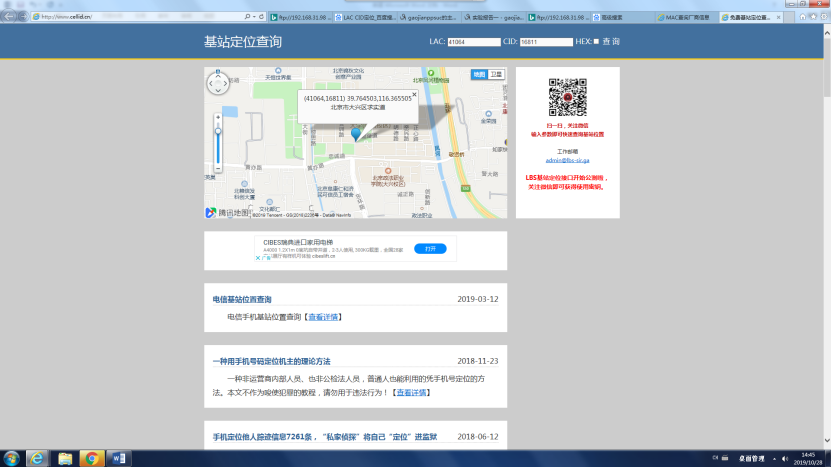
Task: Show hidden tray icons arrow
Action: (x=774, y=459)
